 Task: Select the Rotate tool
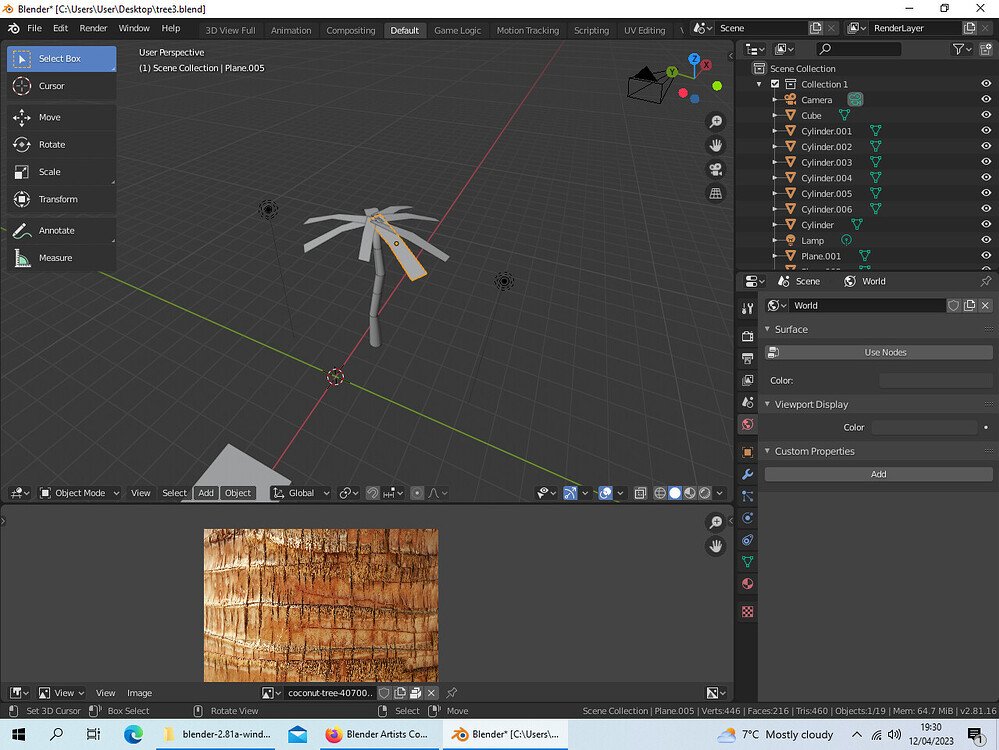click(62, 145)
